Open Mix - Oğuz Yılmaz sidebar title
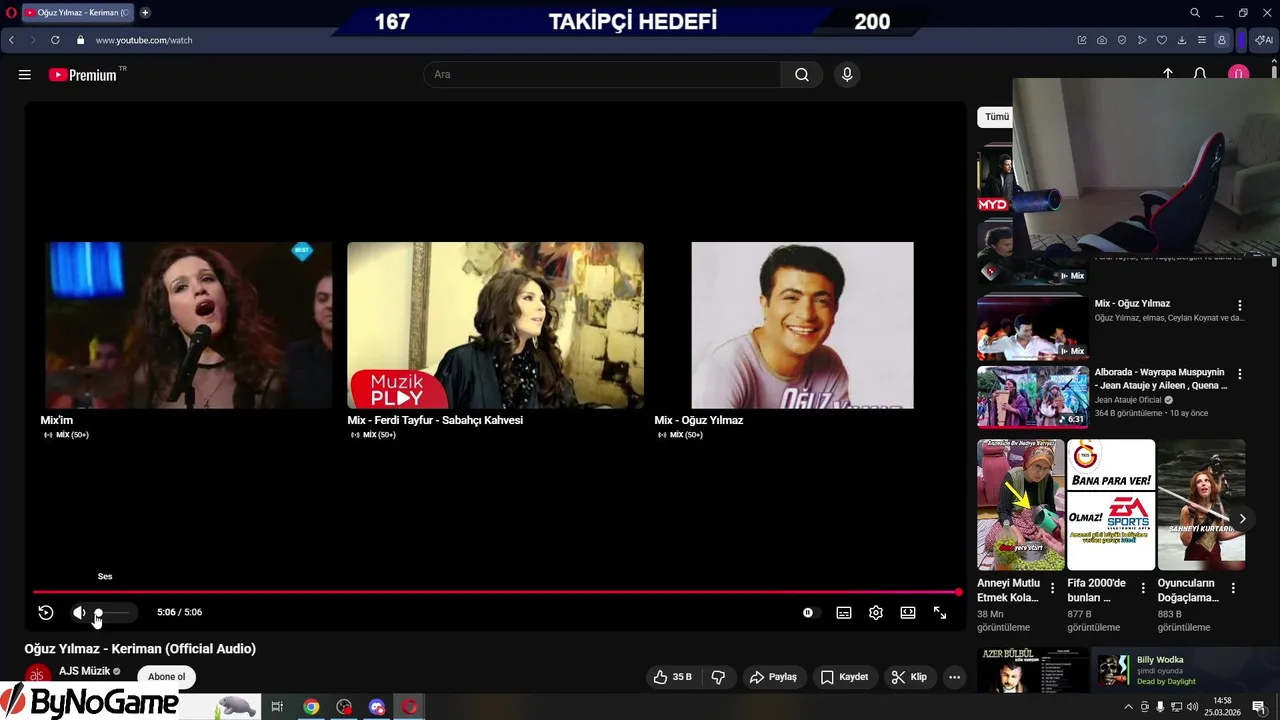This screenshot has width=1280, height=720. tap(1132, 304)
